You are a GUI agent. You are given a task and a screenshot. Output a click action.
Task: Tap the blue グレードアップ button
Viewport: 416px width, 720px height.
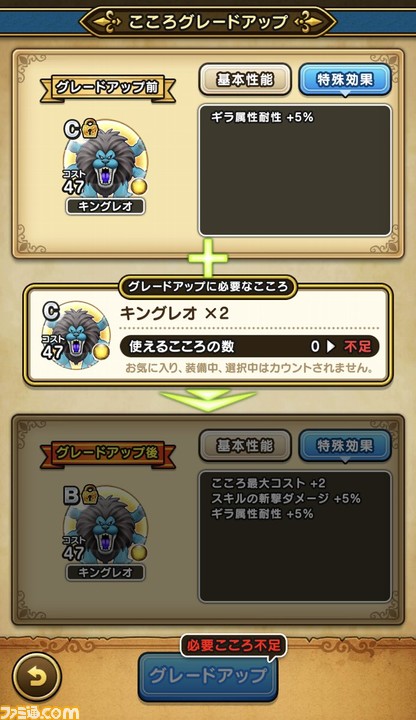208,676
